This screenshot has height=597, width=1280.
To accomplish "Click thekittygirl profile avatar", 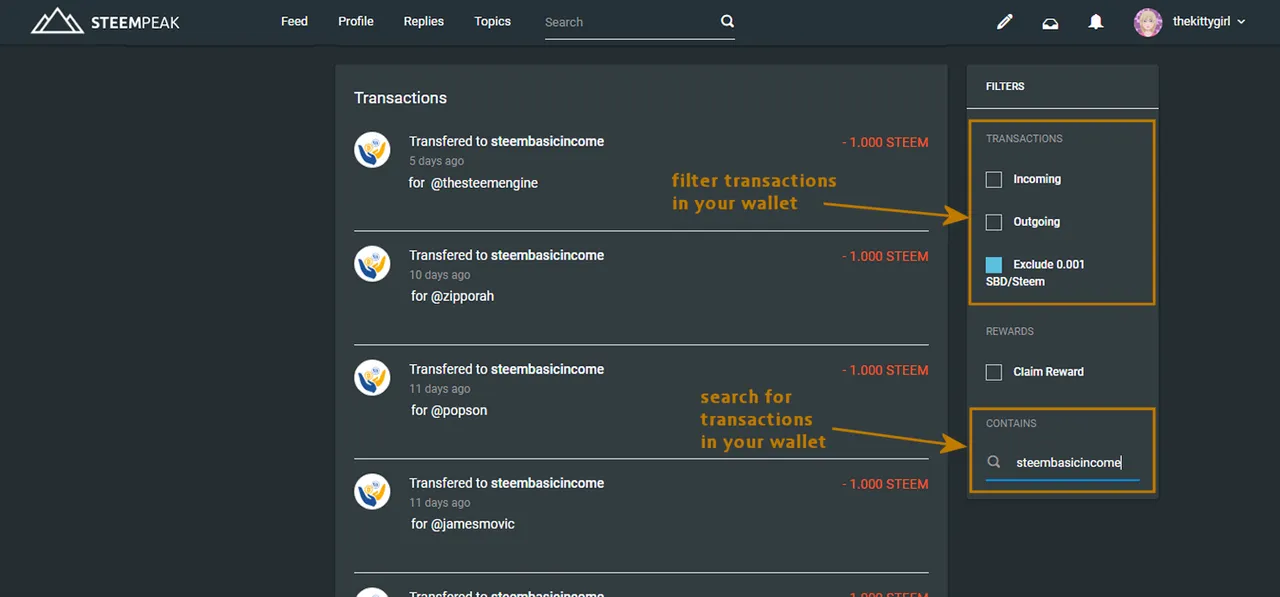I will click(x=1148, y=22).
